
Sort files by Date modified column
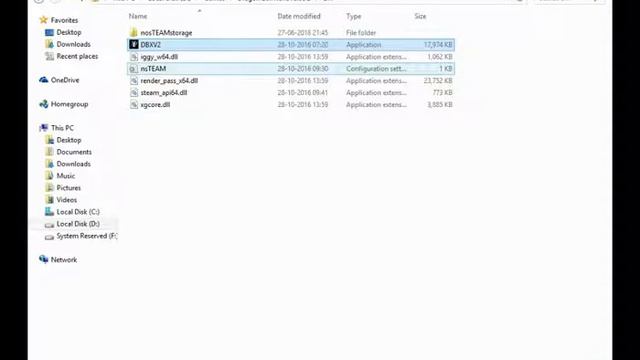(299, 16)
